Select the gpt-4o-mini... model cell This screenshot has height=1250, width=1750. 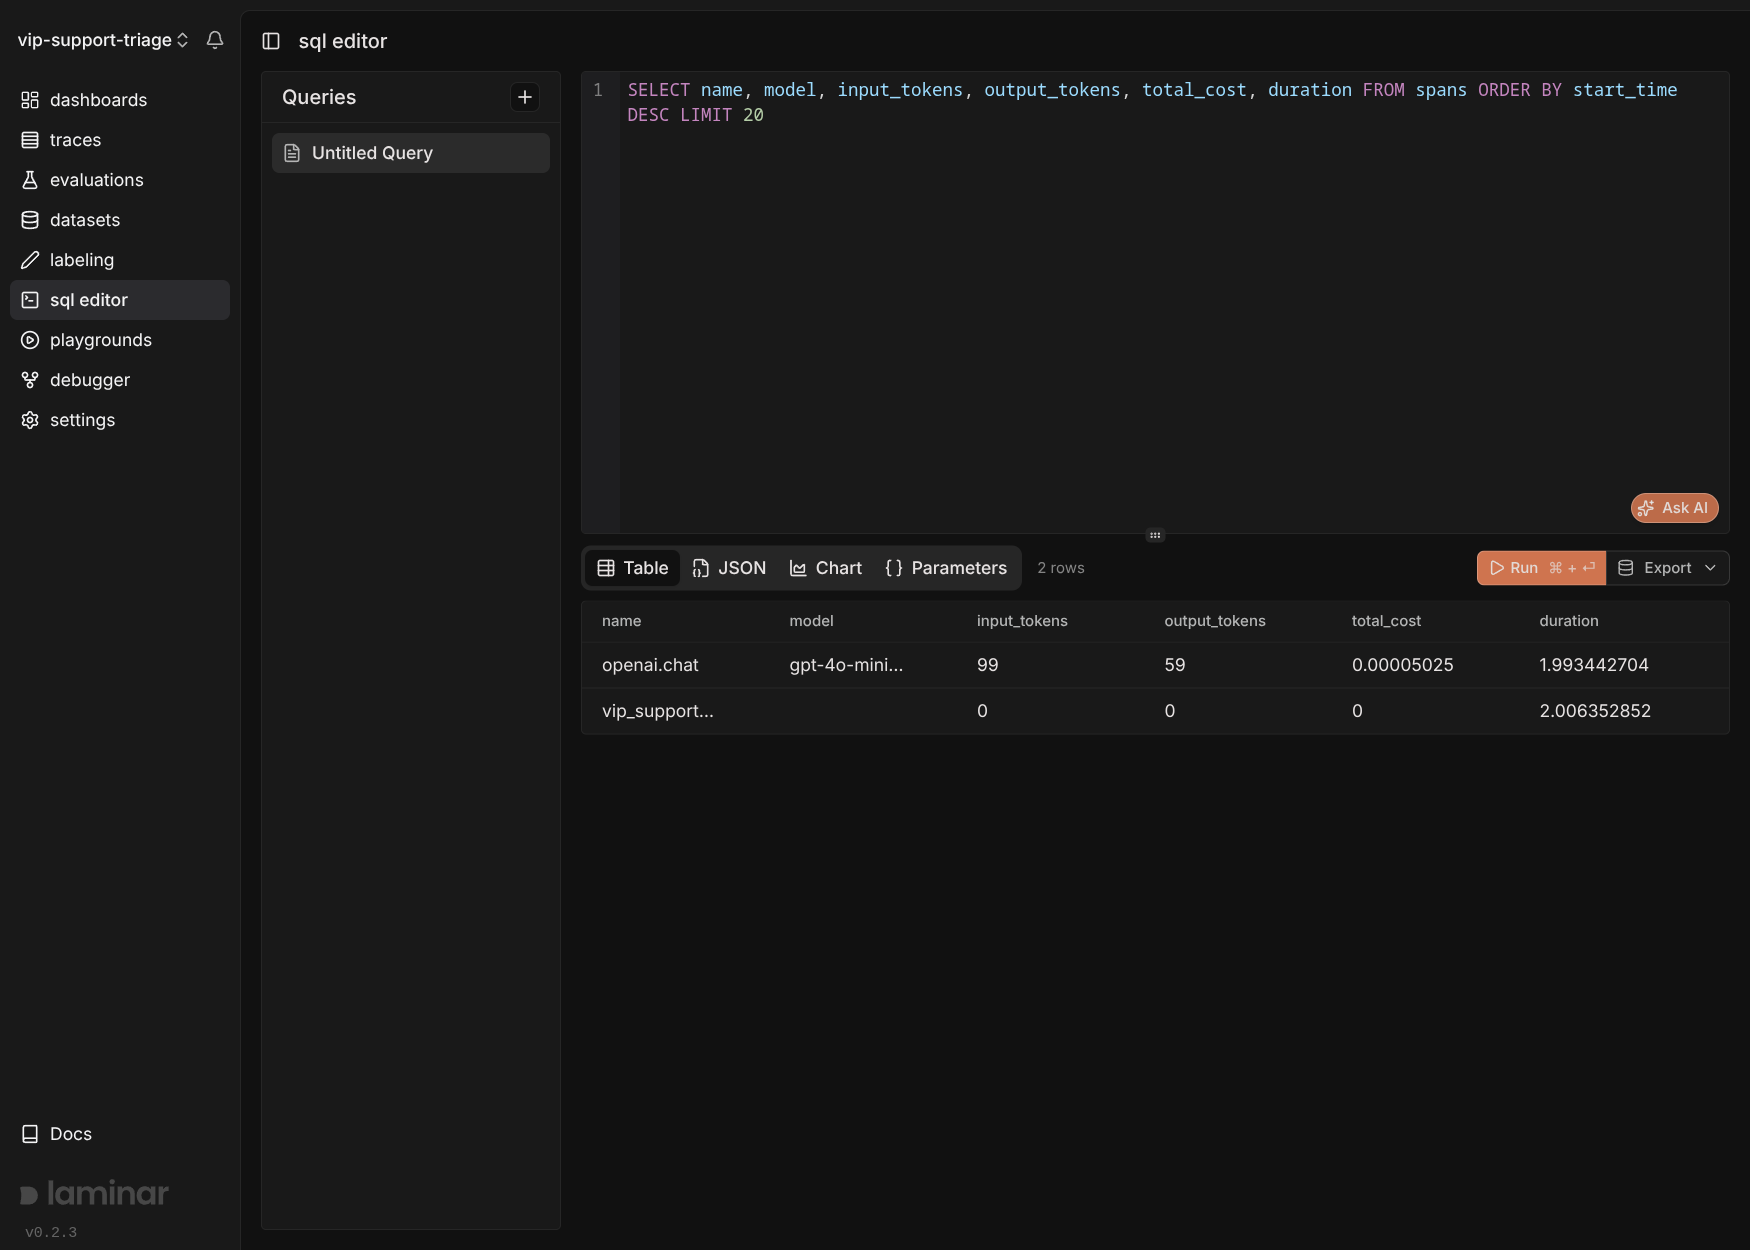846,665
